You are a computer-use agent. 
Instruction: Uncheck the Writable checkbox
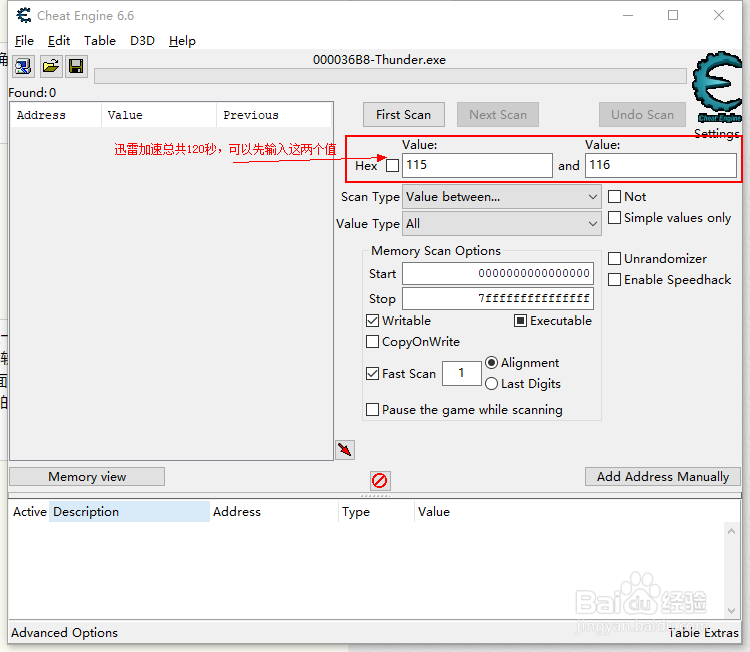pos(372,320)
